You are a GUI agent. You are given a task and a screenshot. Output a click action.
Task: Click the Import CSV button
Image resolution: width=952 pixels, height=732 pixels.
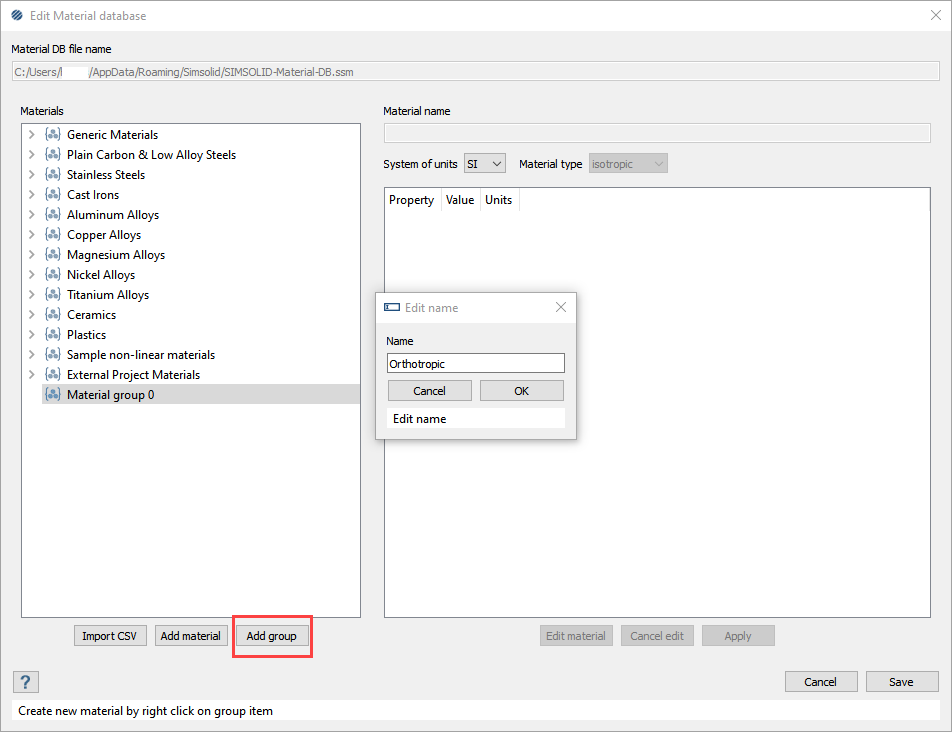pos(111,636)
